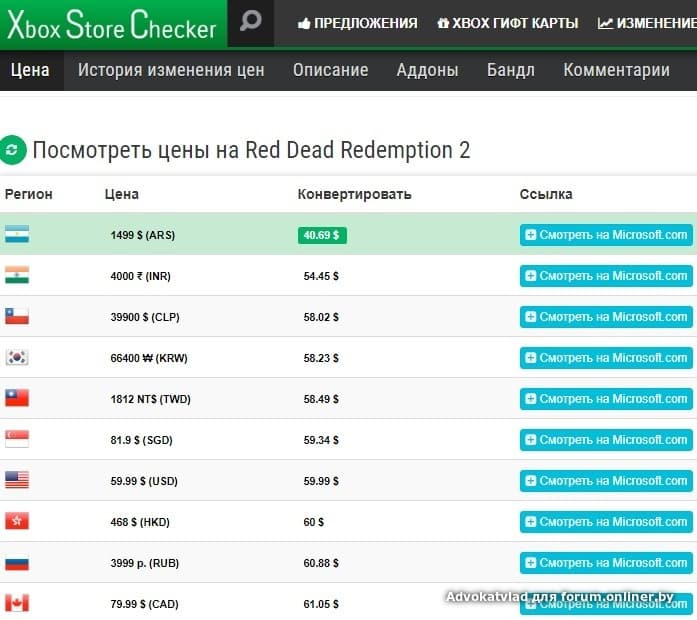
Task: Click the Canada flag icon
Action: pyautogui.click(x=17, y=603)
